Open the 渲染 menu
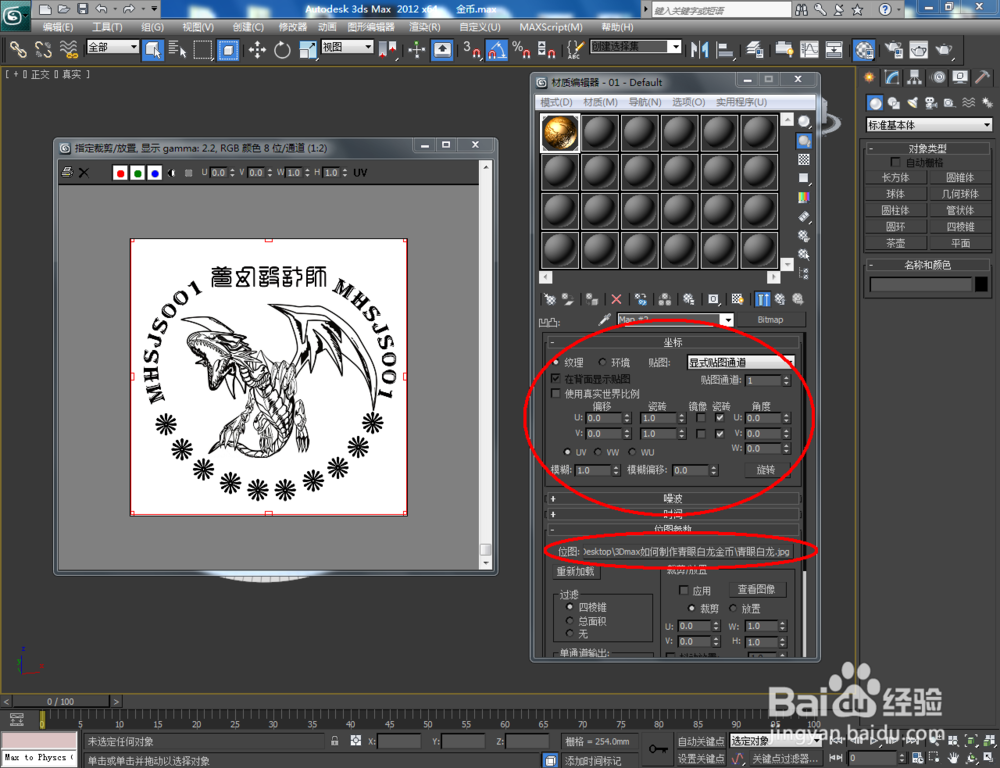Viewport: 1000px width, 768px height. click(422, 27)
